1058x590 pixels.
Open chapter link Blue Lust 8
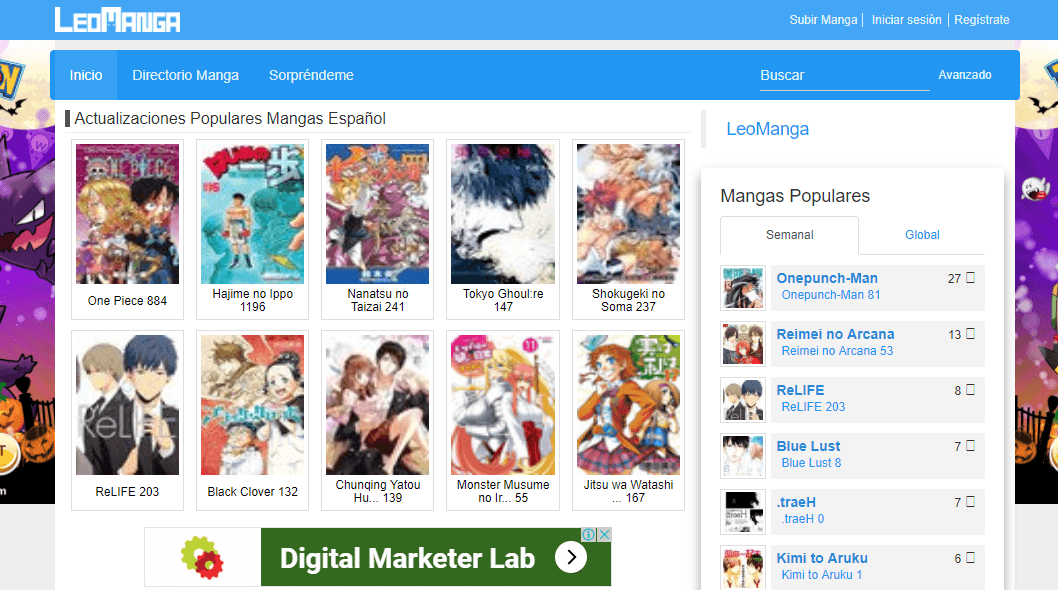pos(811,463)
